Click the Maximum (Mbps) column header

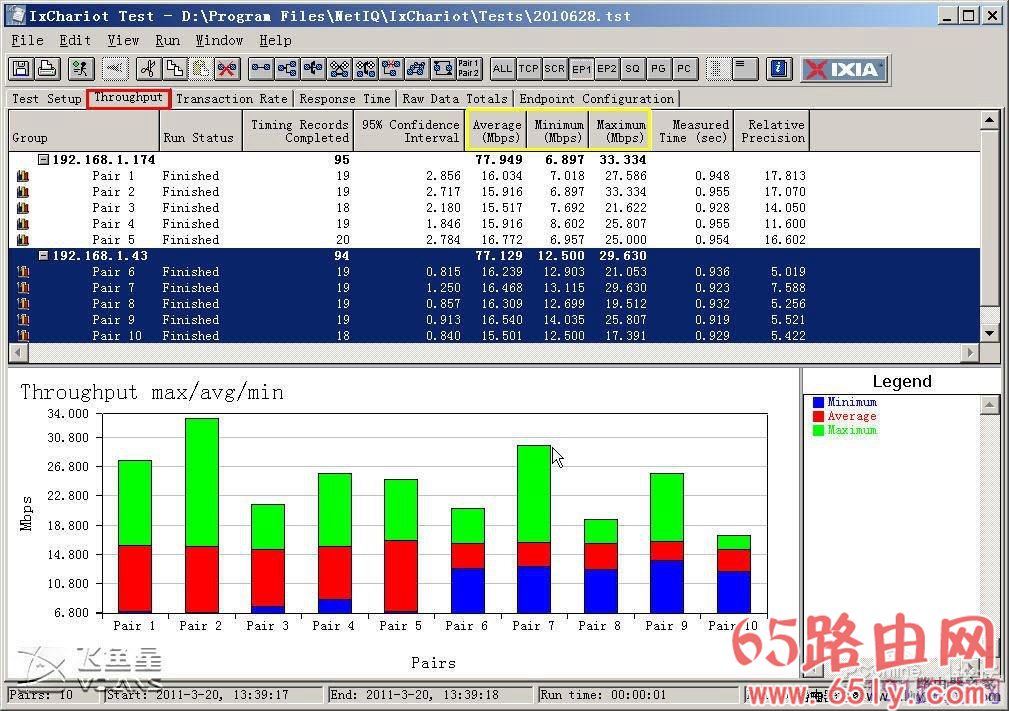coord(620,131)
